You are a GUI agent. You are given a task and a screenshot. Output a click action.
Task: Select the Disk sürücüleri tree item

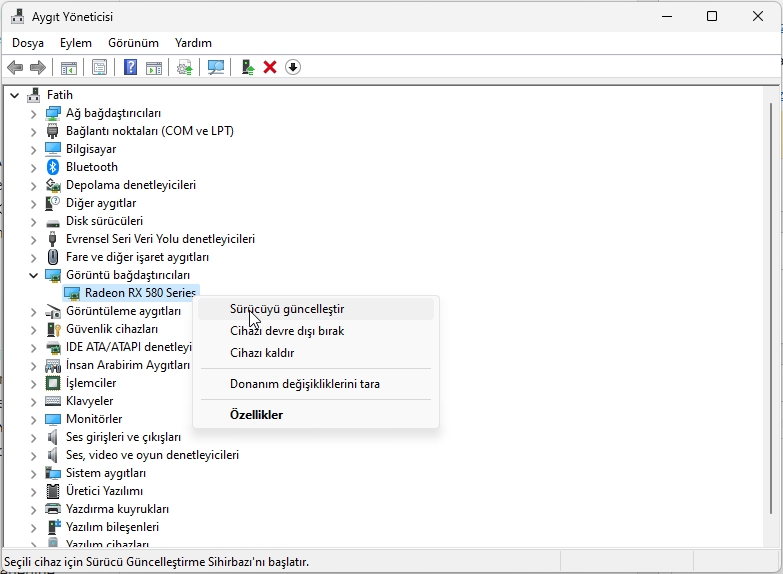104,221
